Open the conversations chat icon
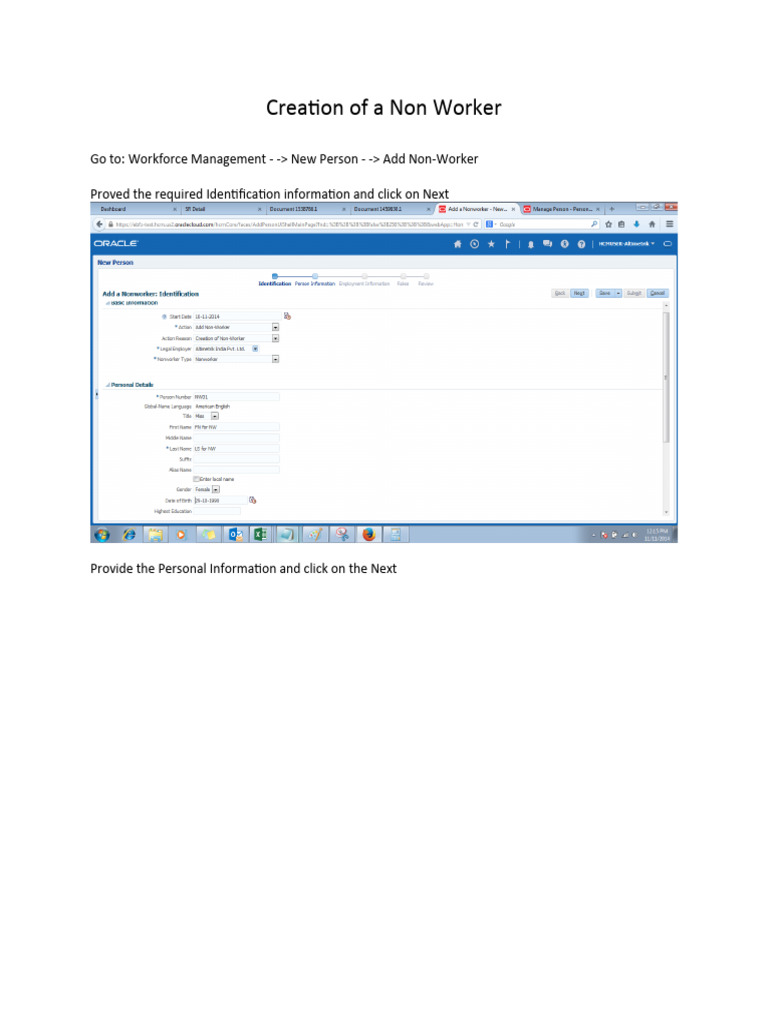 (x=547, y=244)
